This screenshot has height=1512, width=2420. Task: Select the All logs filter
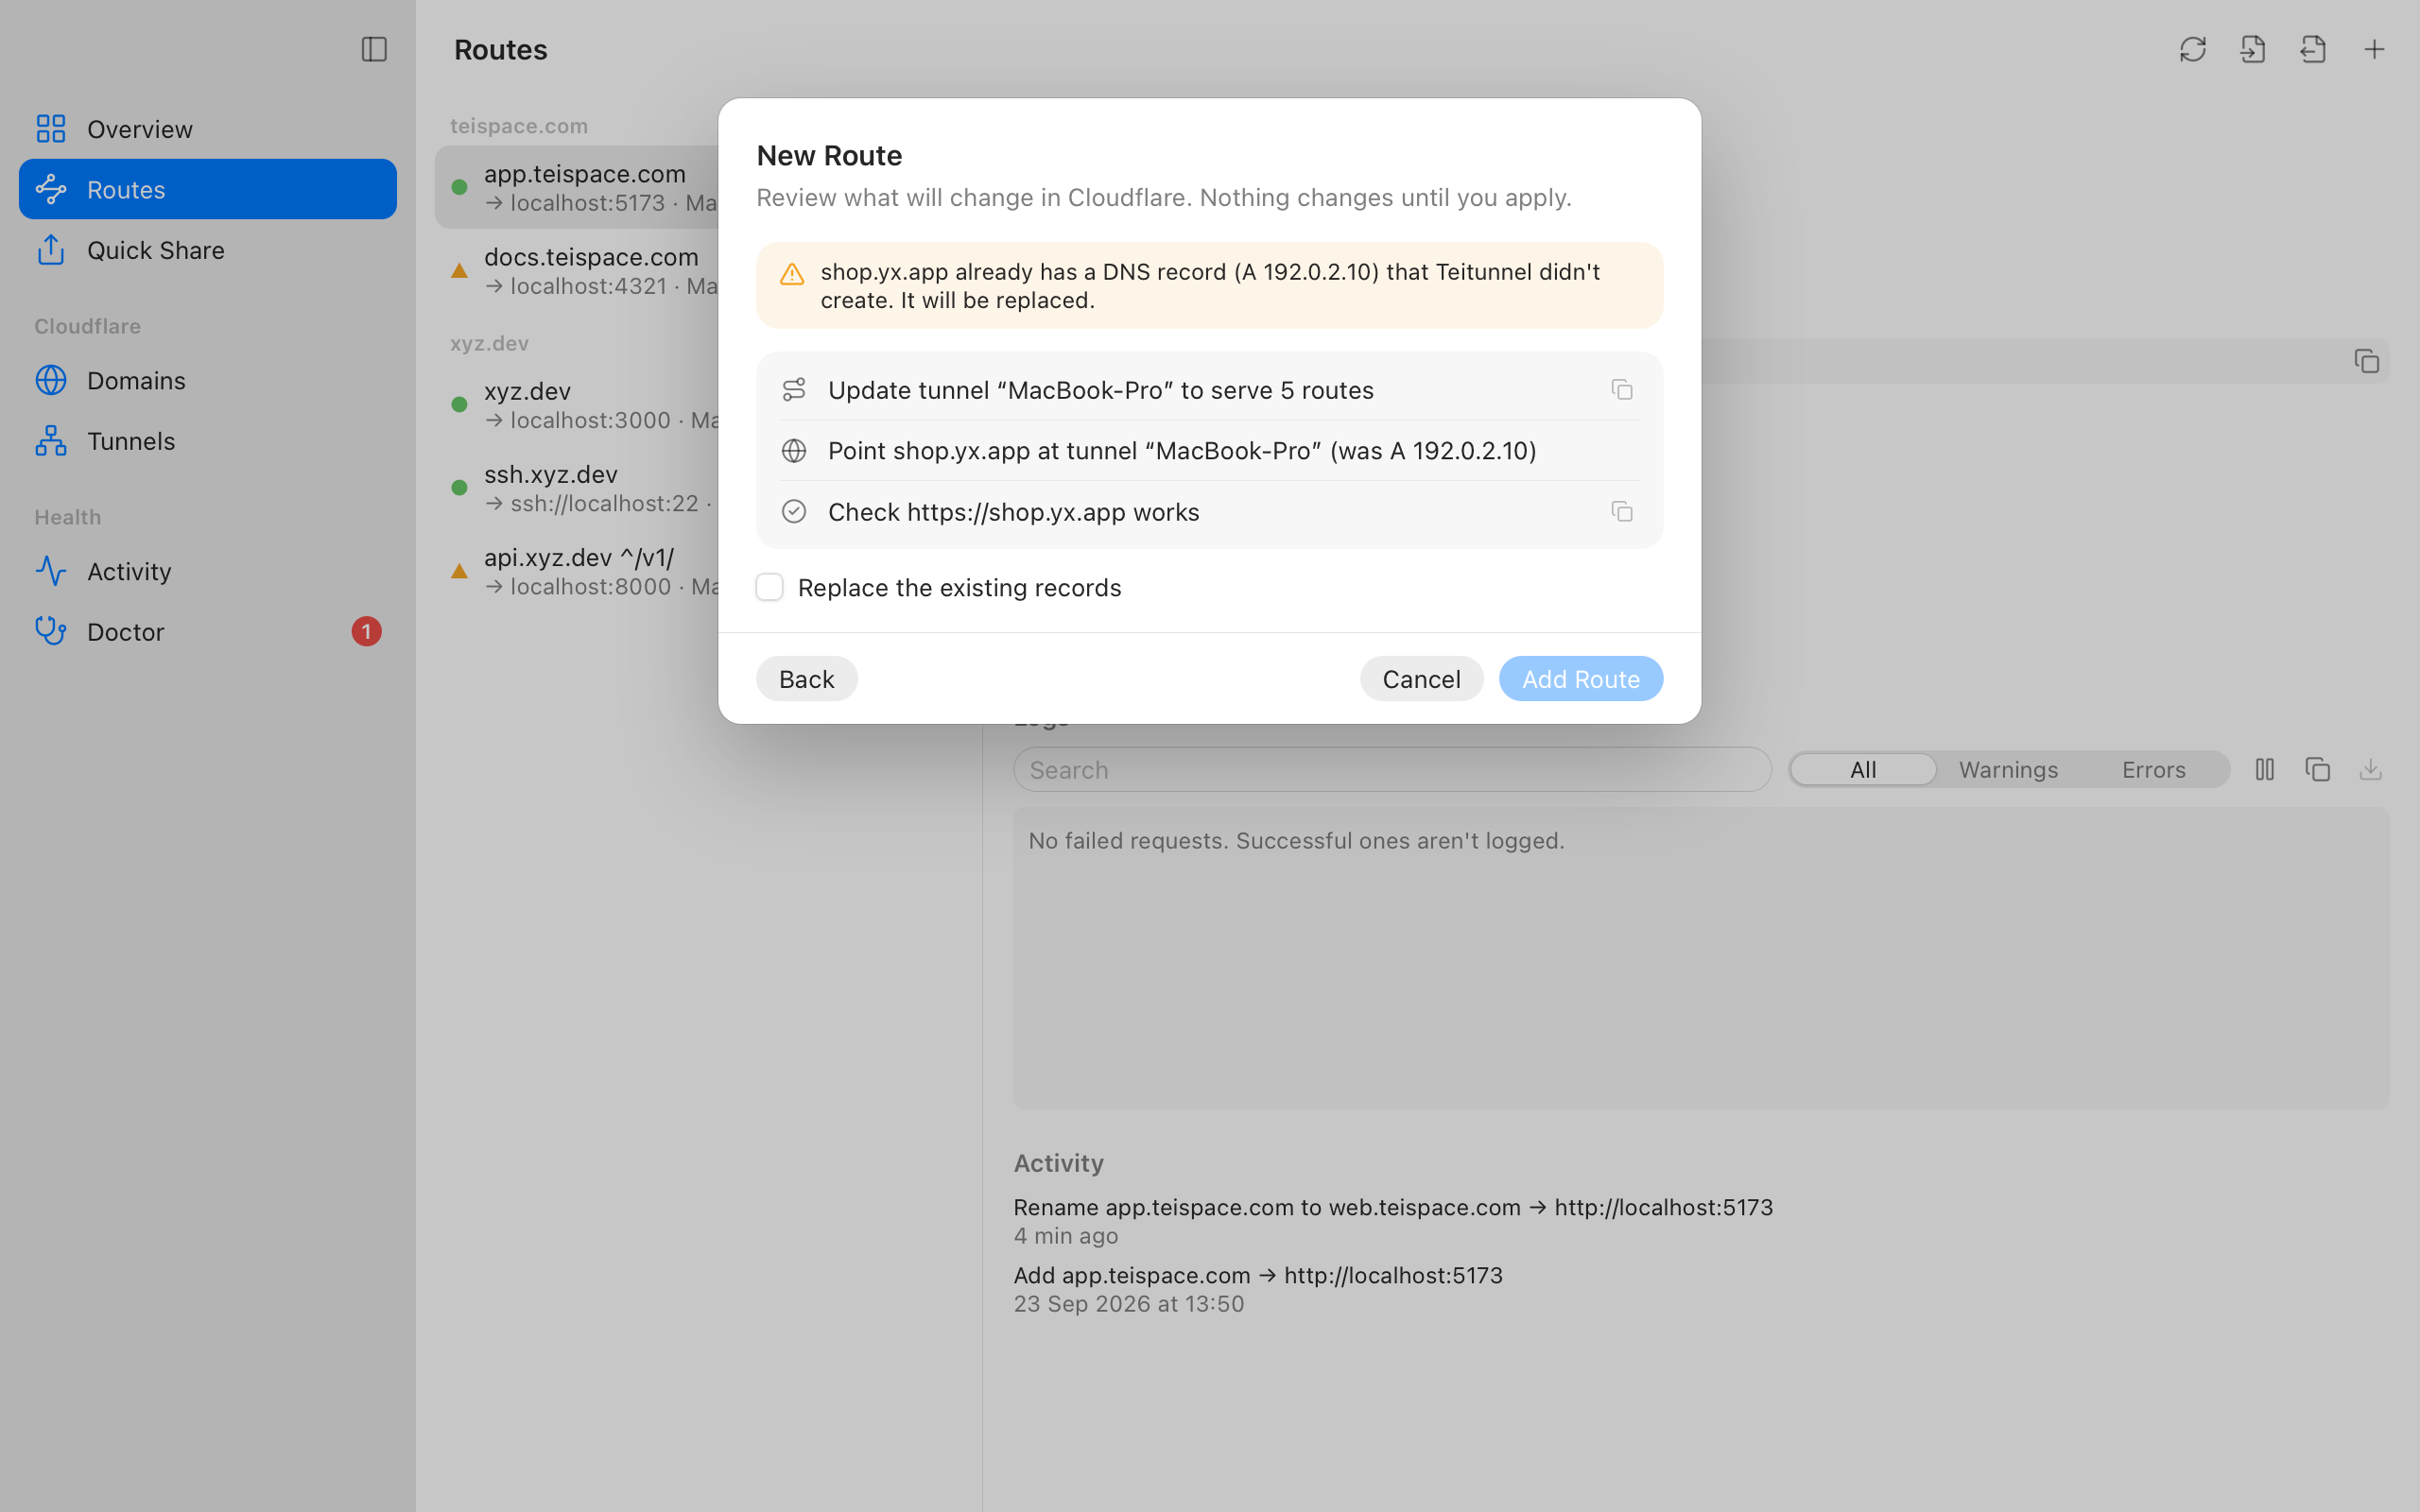pos(1863,770)
